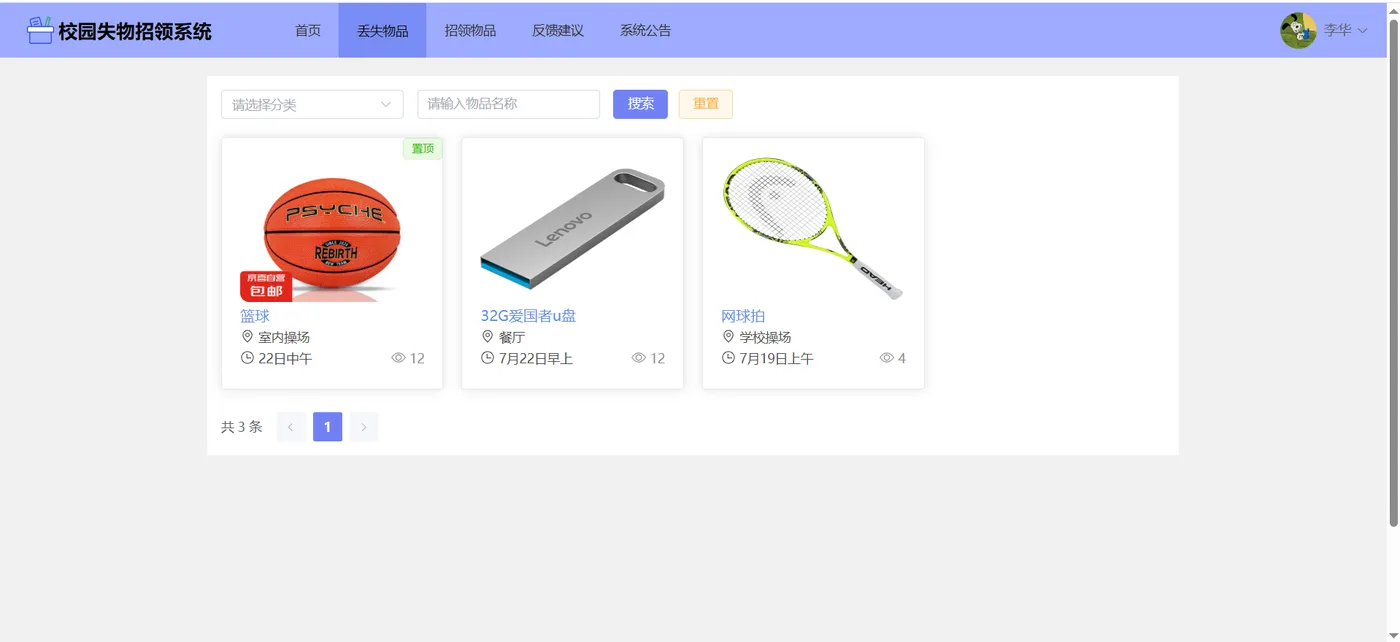Screen dimensions: 1400x642
Task: Click the 共 3 条 total count text
Action: pos(242,427)
